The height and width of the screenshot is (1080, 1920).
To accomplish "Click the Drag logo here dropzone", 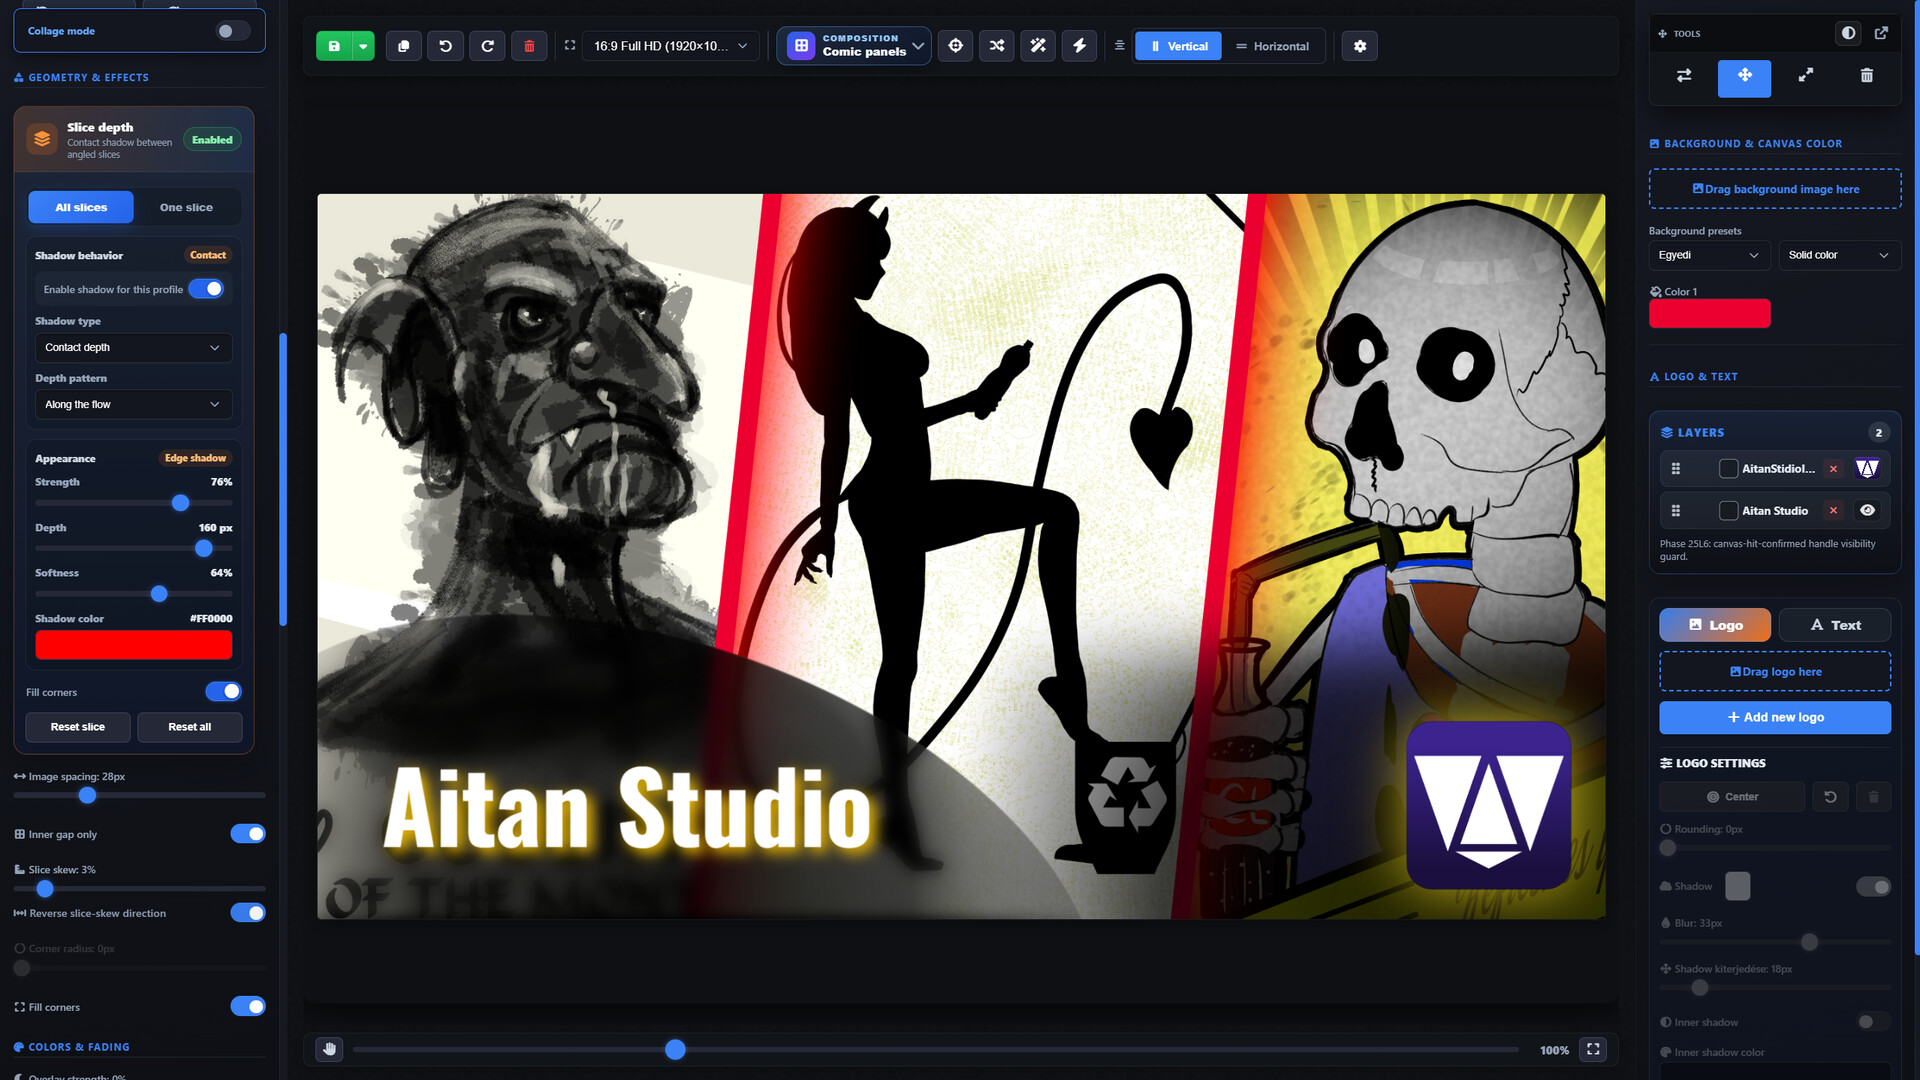I will point(1775,672).
